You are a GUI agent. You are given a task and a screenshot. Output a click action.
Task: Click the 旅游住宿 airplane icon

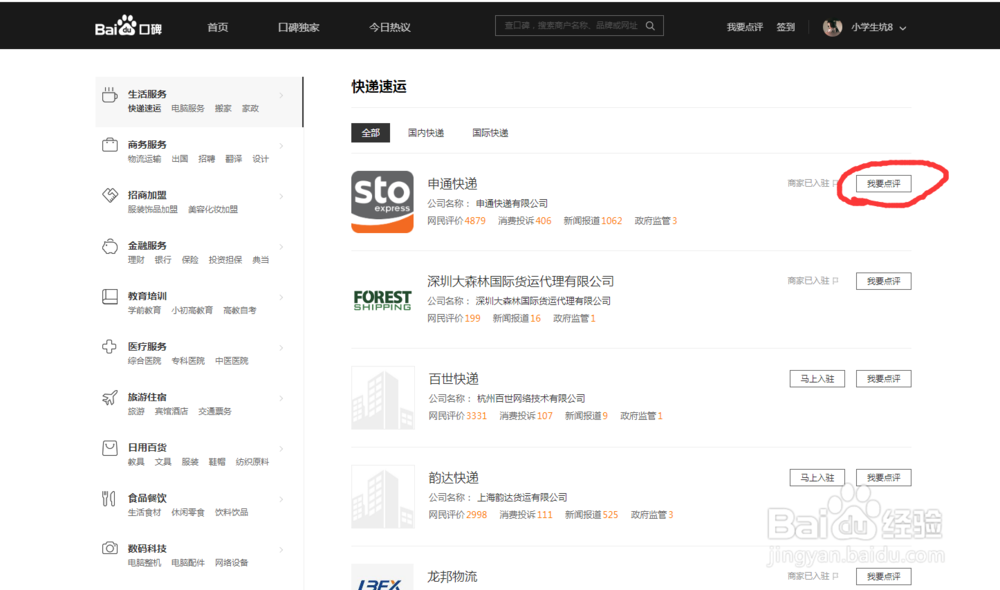click(110, 397)
